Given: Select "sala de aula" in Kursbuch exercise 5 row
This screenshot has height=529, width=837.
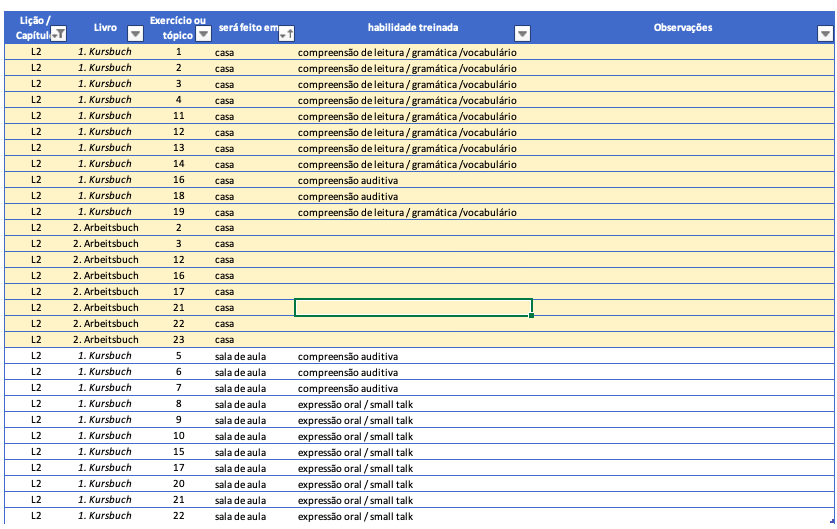Looking at the screenshot, I should [240, 356].
